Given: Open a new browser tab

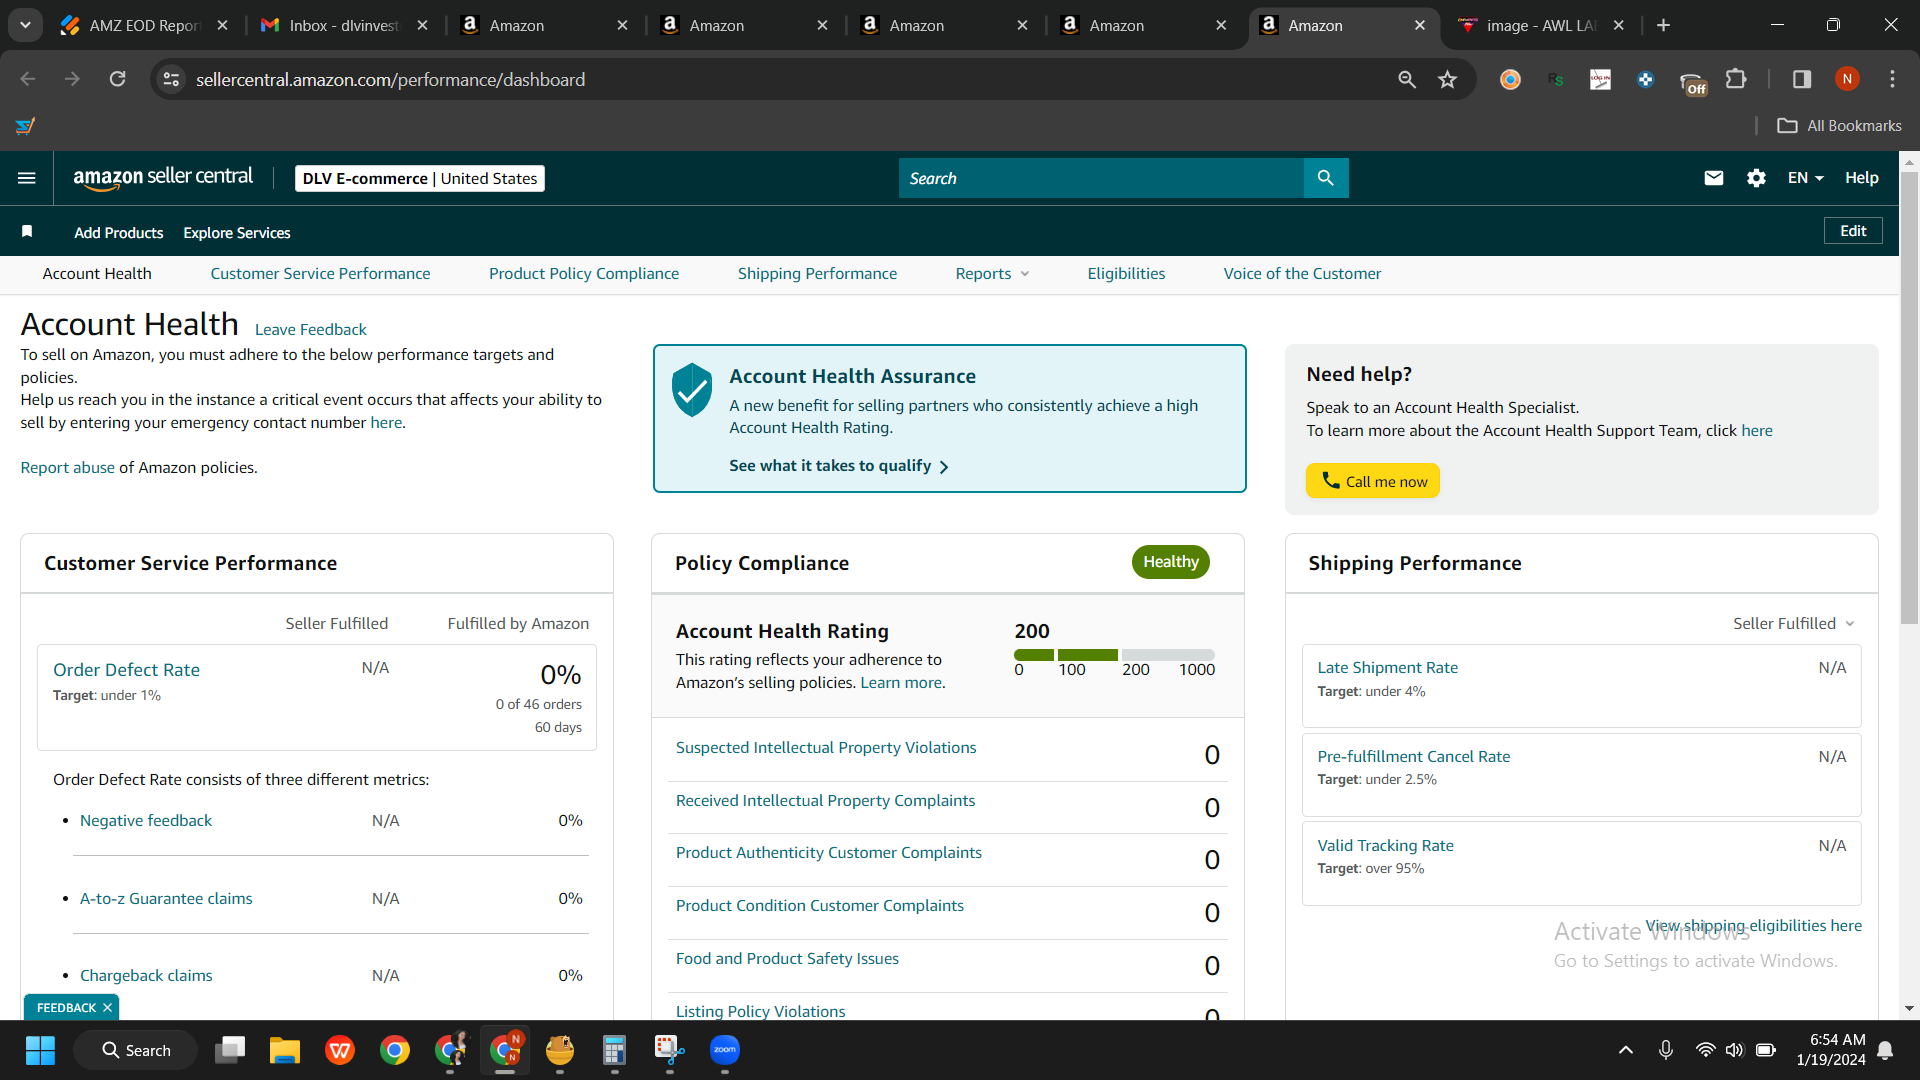Looking at the screenshot, I should click(x=1664, y=25).
